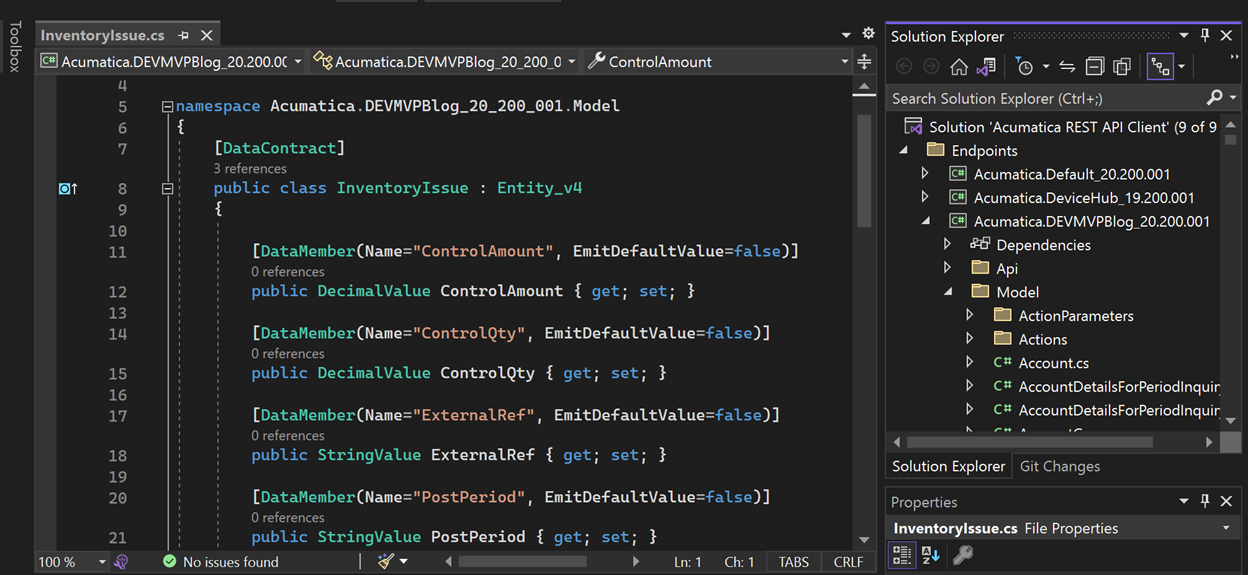This screenshot has width=1248, height=575.
Task: Expand the Api folder
Action: tap(947, 268)
